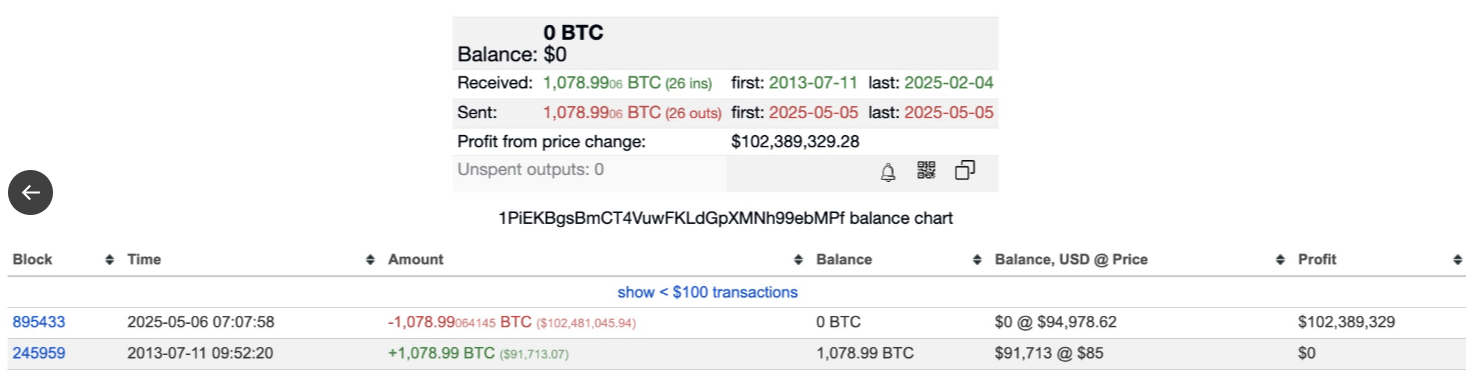Copy address with the copy icon

pos(965,171)
